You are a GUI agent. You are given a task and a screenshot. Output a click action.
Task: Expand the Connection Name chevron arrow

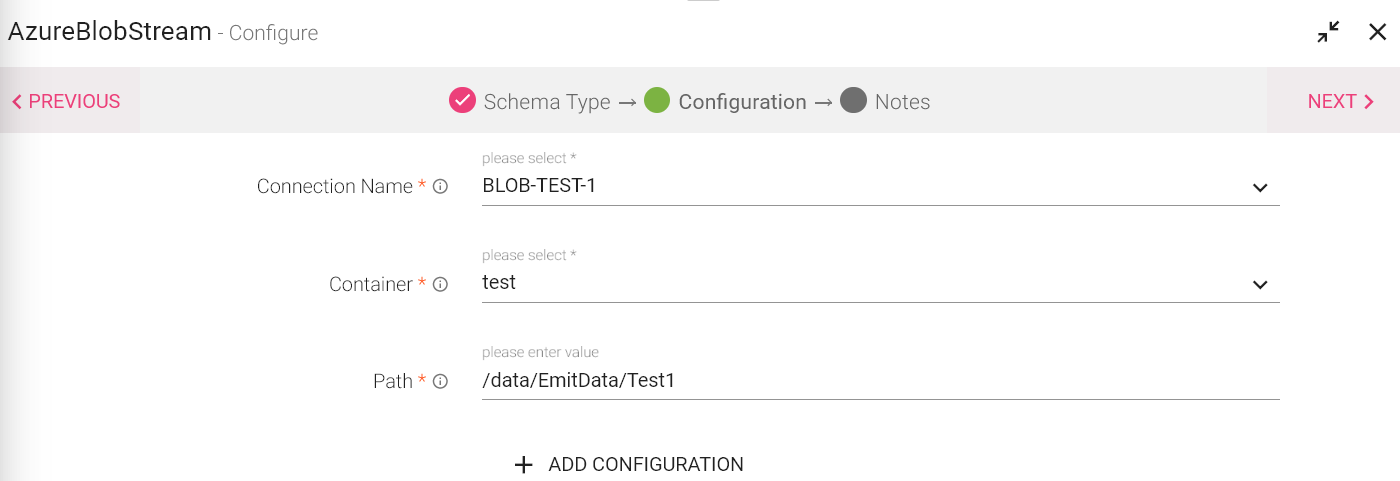pyautogui.click(x=1260, y=187)
